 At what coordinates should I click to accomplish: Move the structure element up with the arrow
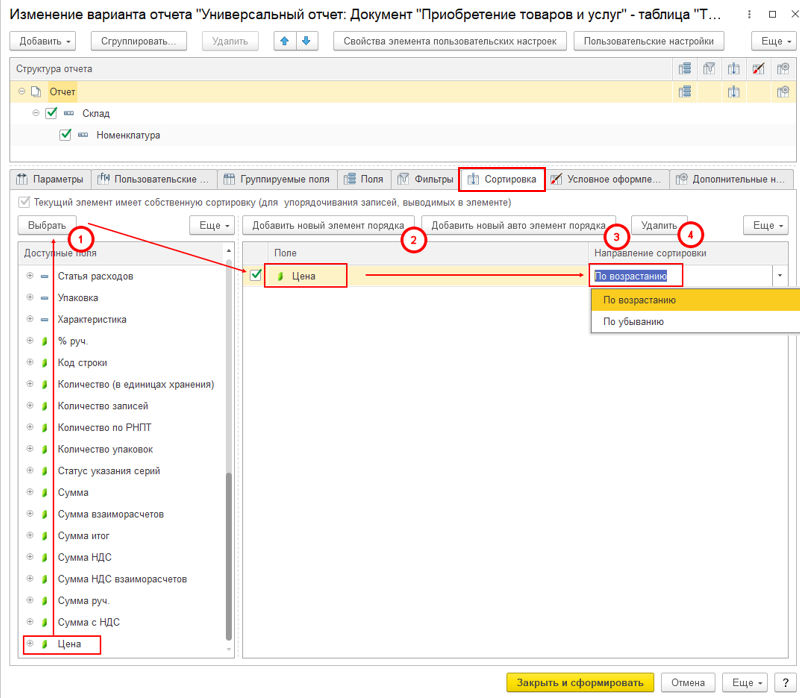click(284, 41)
